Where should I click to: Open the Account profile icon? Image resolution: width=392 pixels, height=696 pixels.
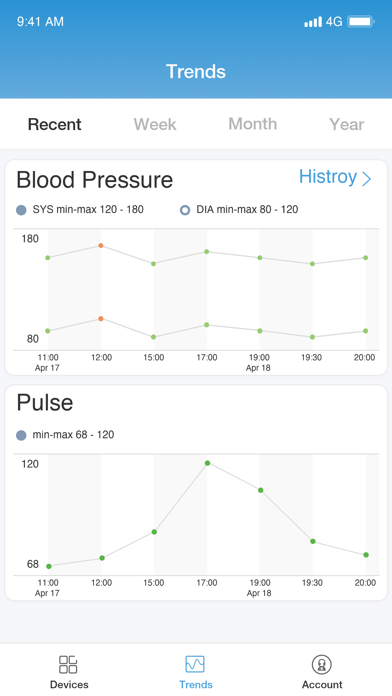point(321,664)
